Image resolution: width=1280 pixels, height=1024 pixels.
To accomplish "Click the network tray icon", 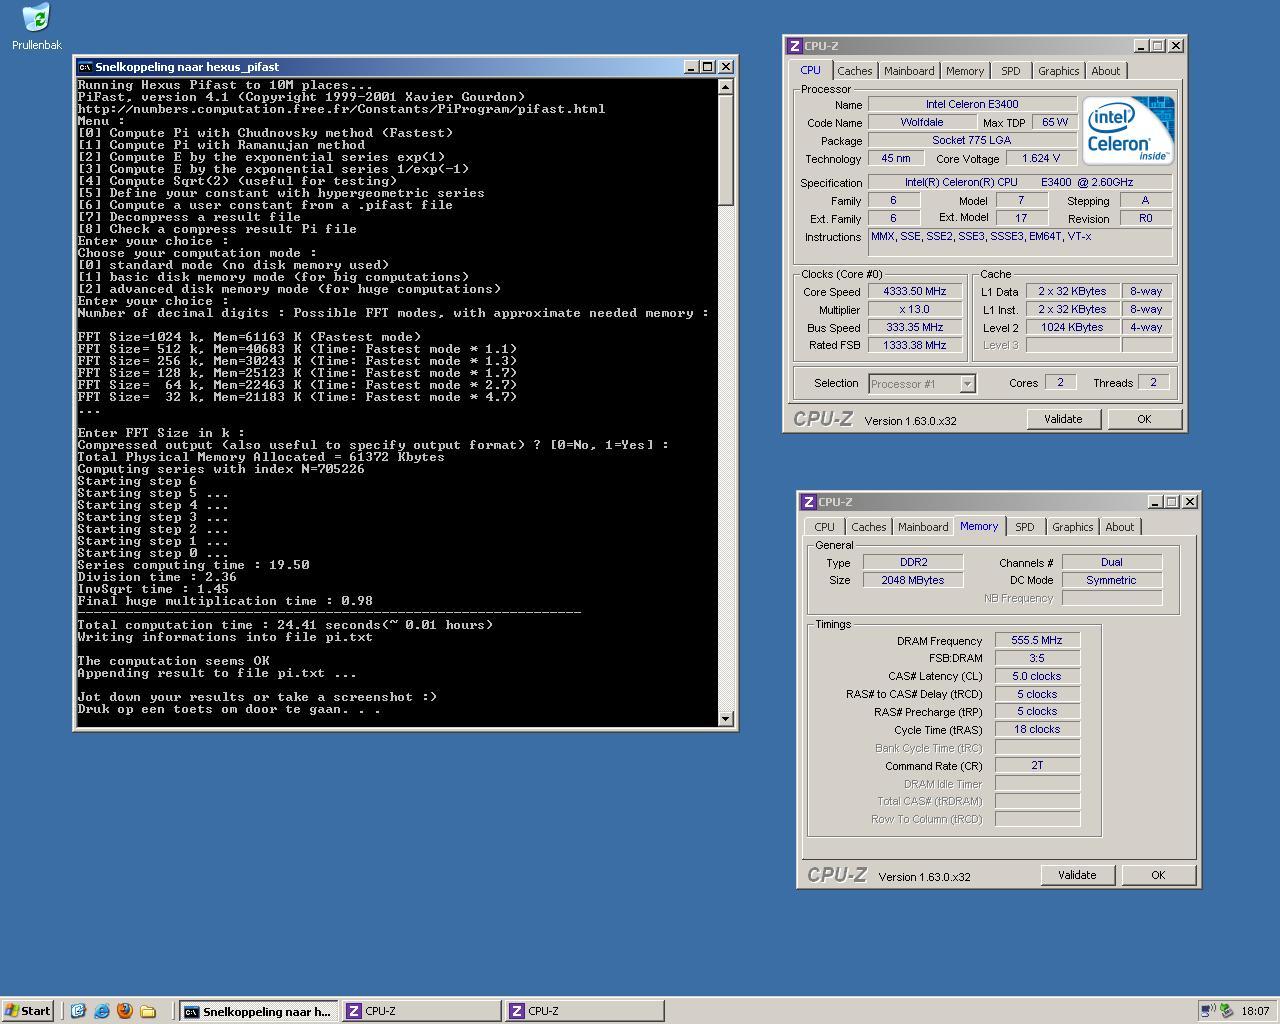I will pyautogui.click(x=1208, y=1011).
